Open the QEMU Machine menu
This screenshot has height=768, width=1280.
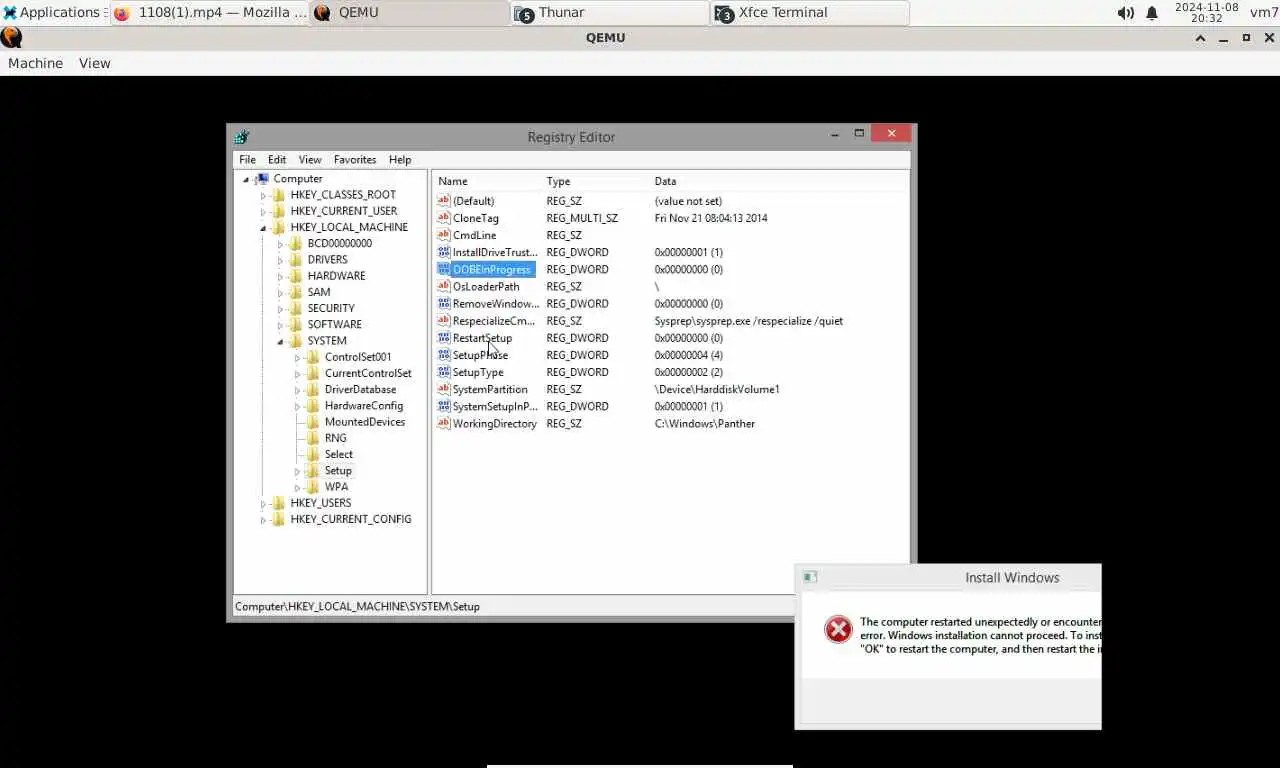35,63
